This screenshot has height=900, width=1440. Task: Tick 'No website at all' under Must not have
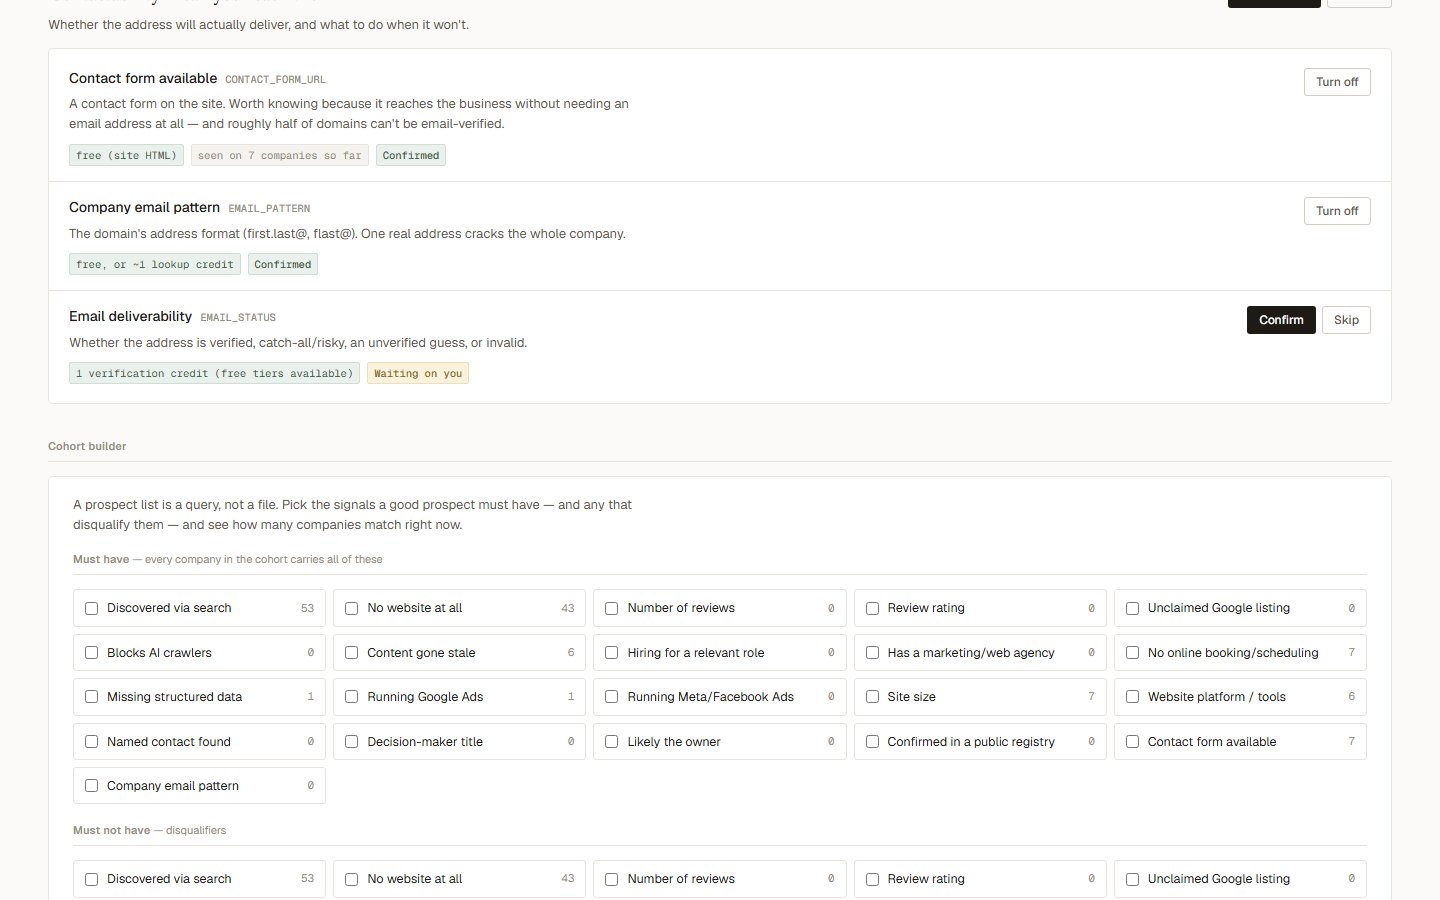pyautogui.click(x=352, y=879)
